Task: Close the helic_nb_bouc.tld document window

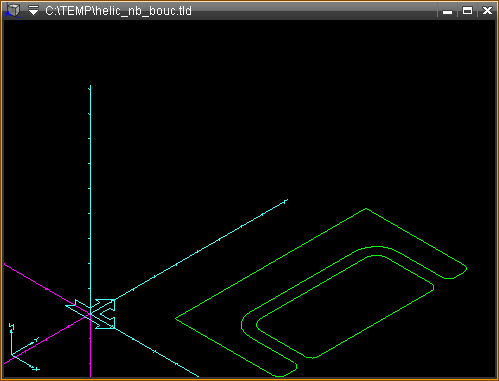Action: [x=487, y=11]
